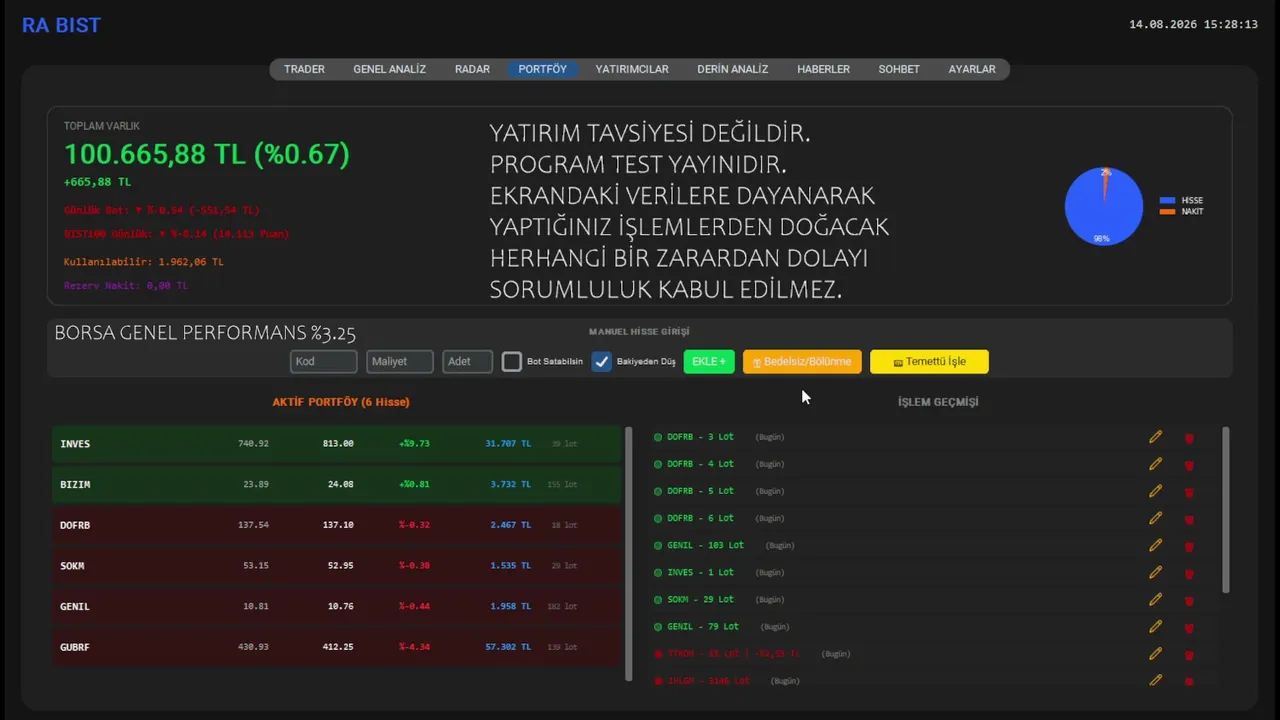Edit the DOFRB - 5 Lot transaction
The width and height of the screenshot is (1280, 720).
pyautogui.click(x=1155, y=491)
